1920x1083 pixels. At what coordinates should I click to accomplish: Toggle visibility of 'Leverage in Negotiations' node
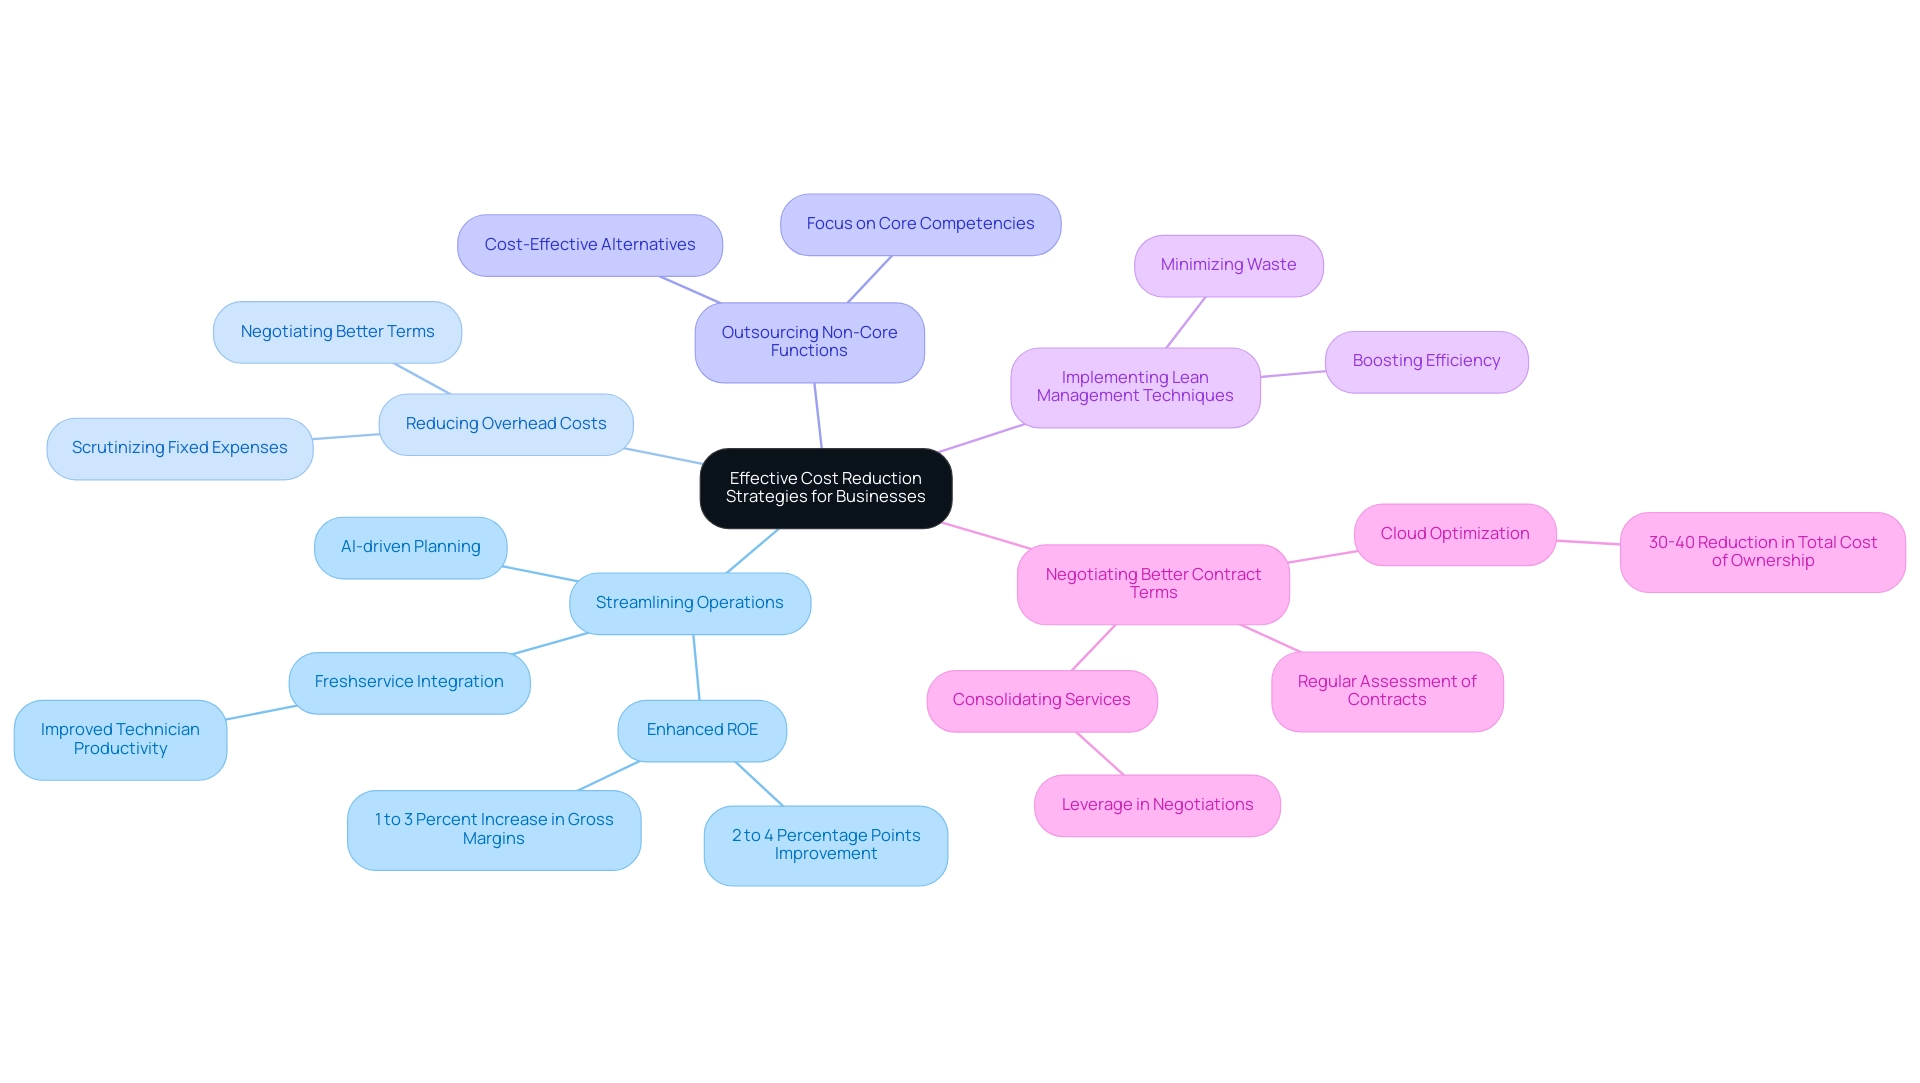[x=1156, y=803]
